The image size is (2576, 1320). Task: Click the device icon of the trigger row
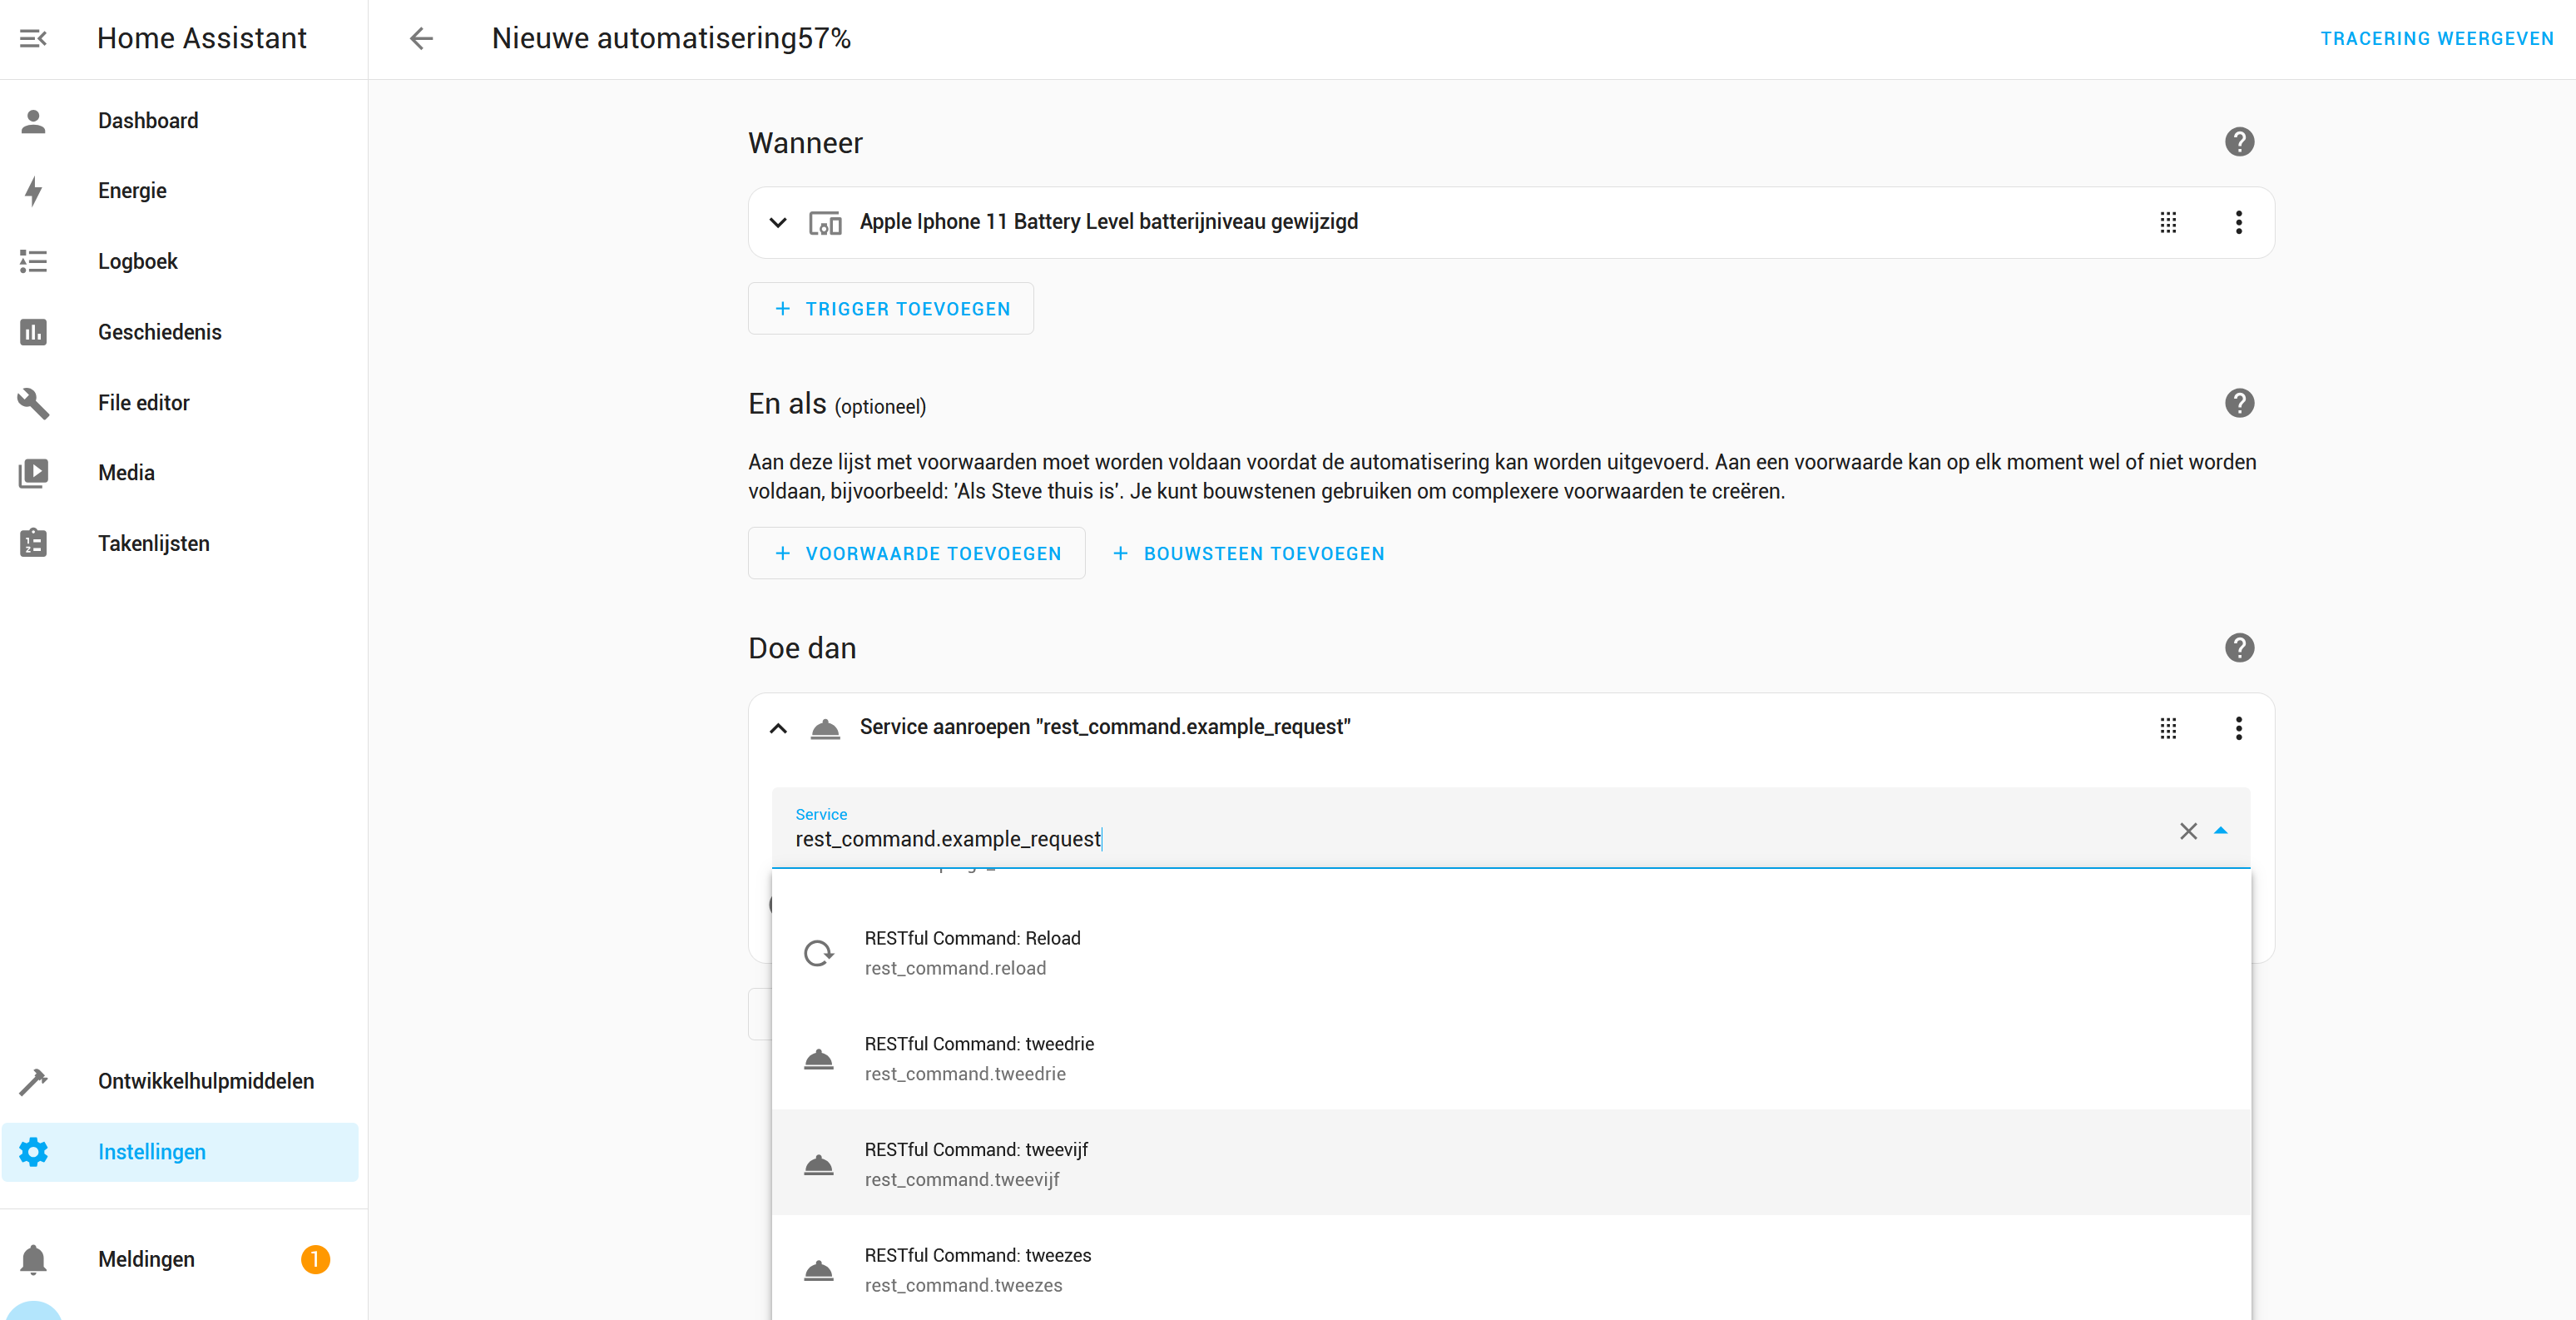pos(825,222)
